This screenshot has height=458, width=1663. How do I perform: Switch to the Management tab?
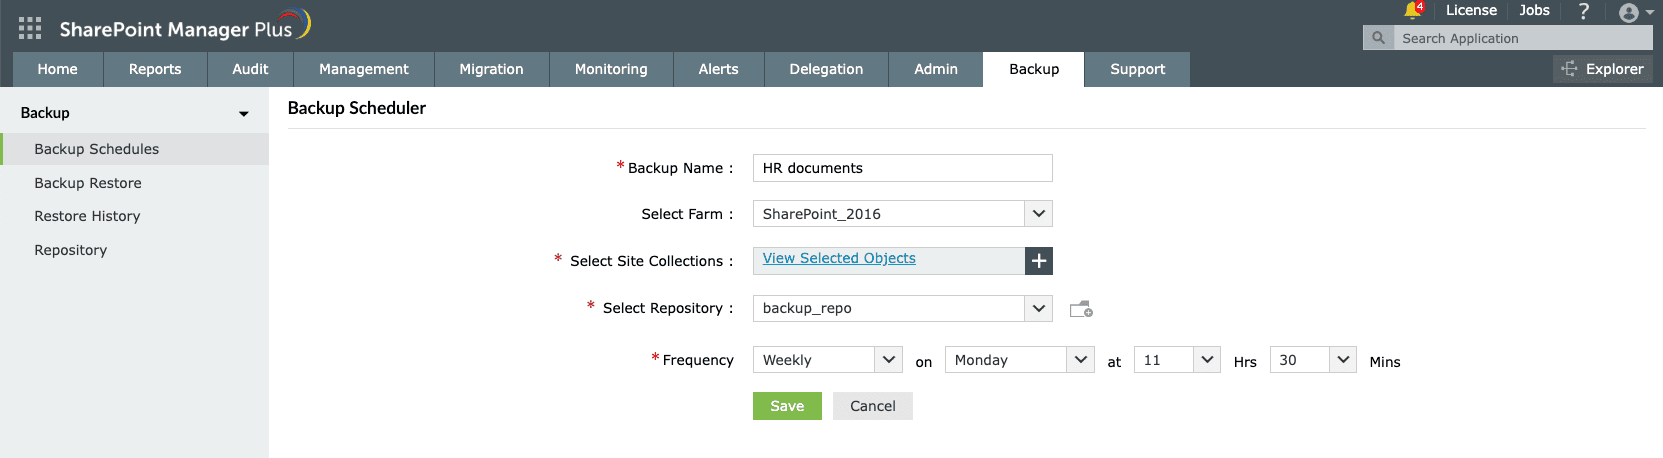(364, 69)
